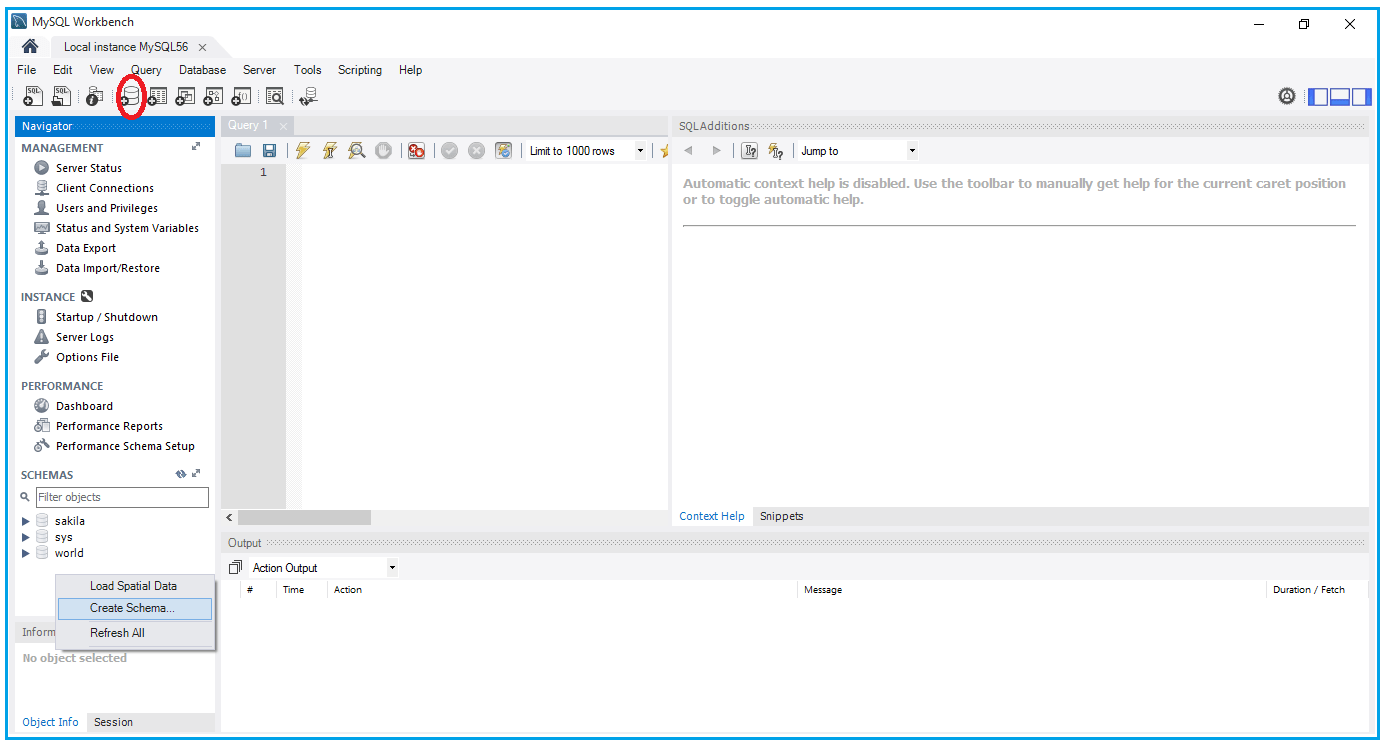Create a new SQL tab for executing queries
1385x743 pixels.
(x=32, y=96)
